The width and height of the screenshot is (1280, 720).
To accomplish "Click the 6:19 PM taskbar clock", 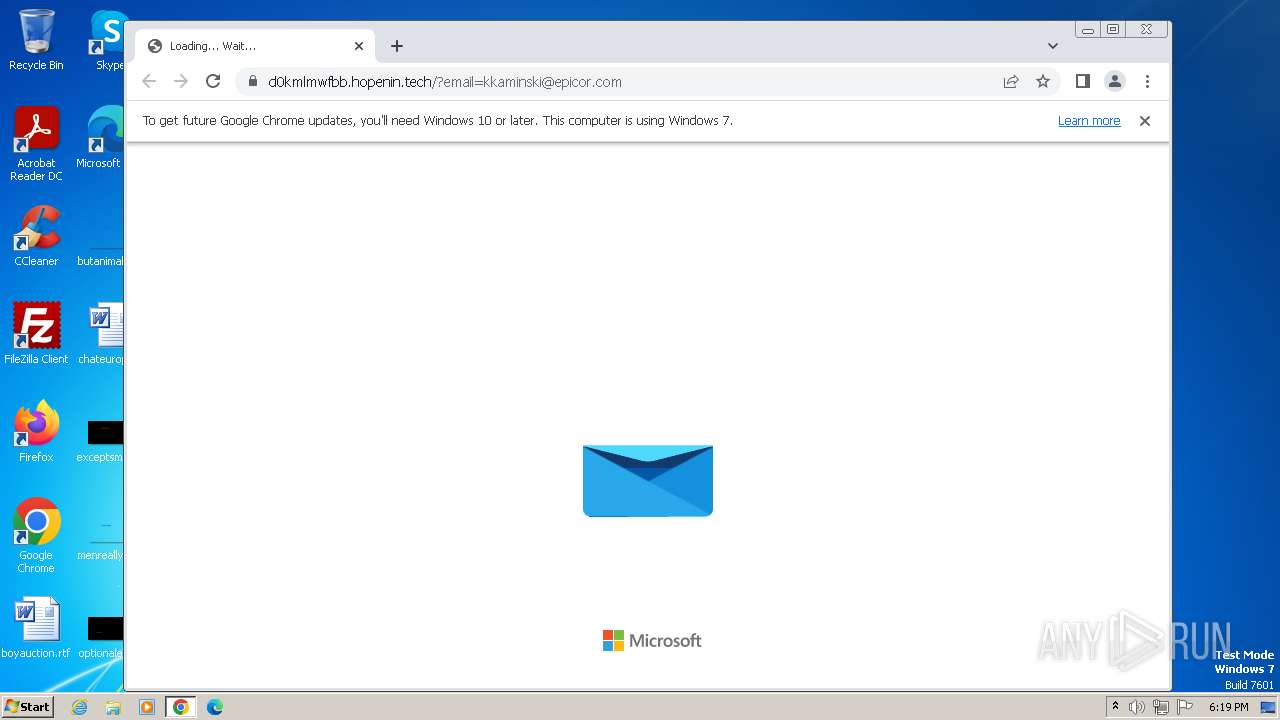I will 1228,707.
